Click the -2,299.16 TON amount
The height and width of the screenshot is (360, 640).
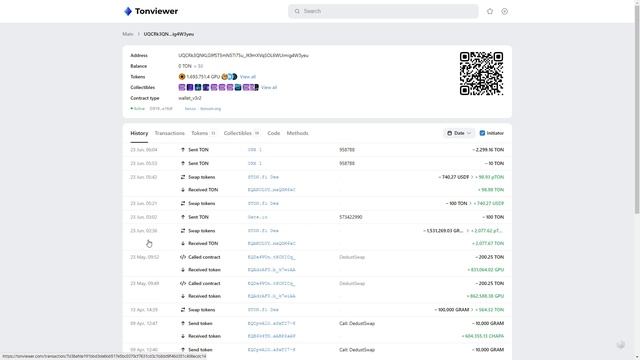pos(488,150)
